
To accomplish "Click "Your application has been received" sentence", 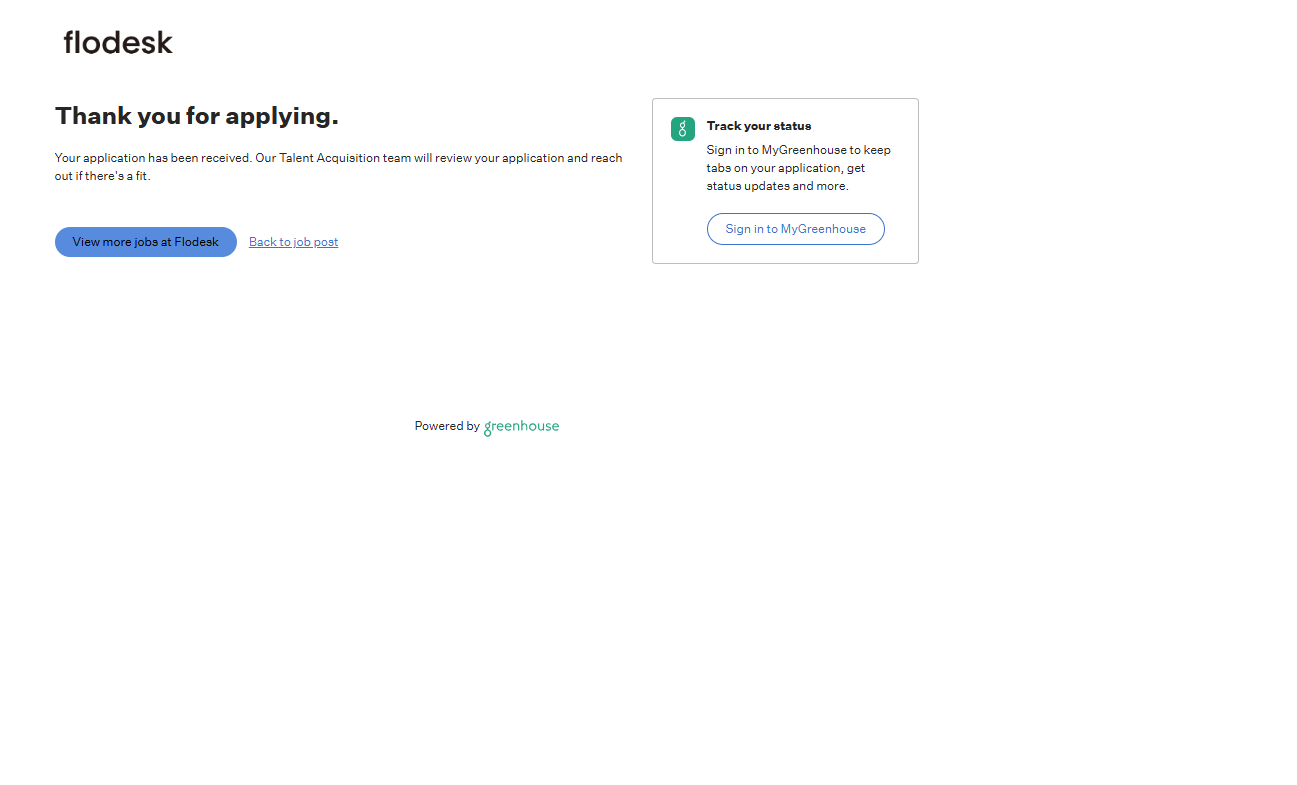I will (152, 158).
